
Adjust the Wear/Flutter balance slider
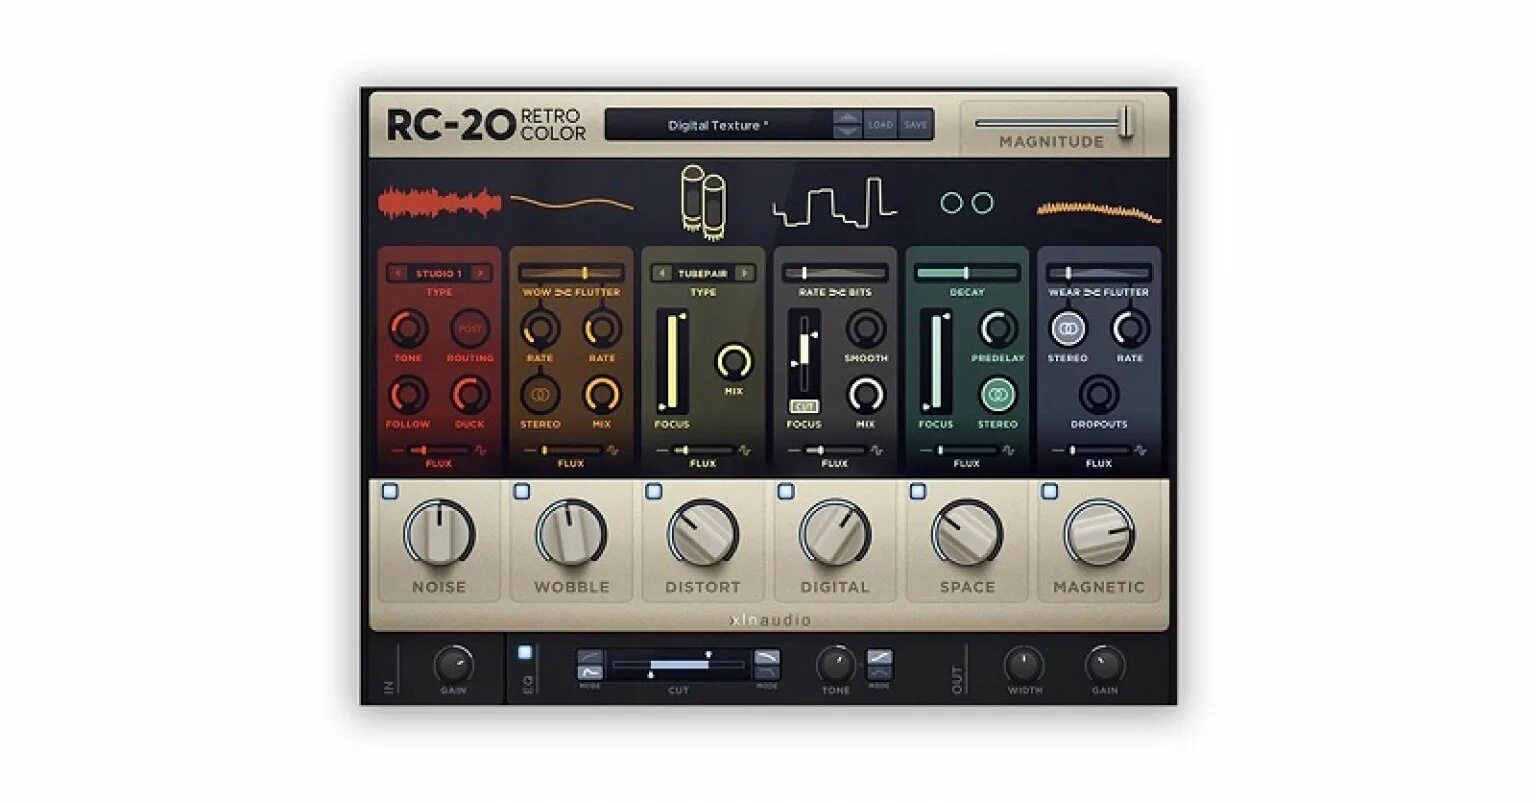tap(1099, 273)
